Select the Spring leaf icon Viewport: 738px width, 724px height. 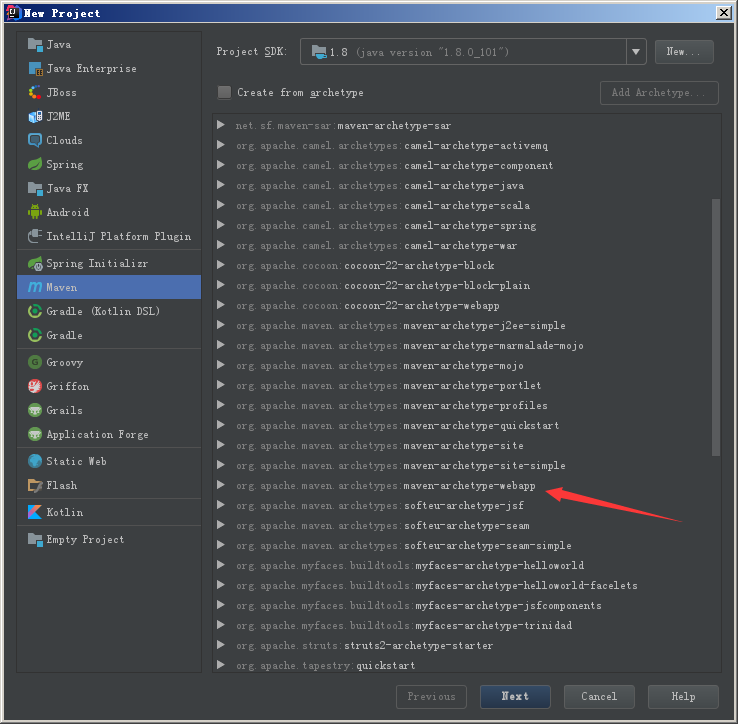(x=35, y=164)
